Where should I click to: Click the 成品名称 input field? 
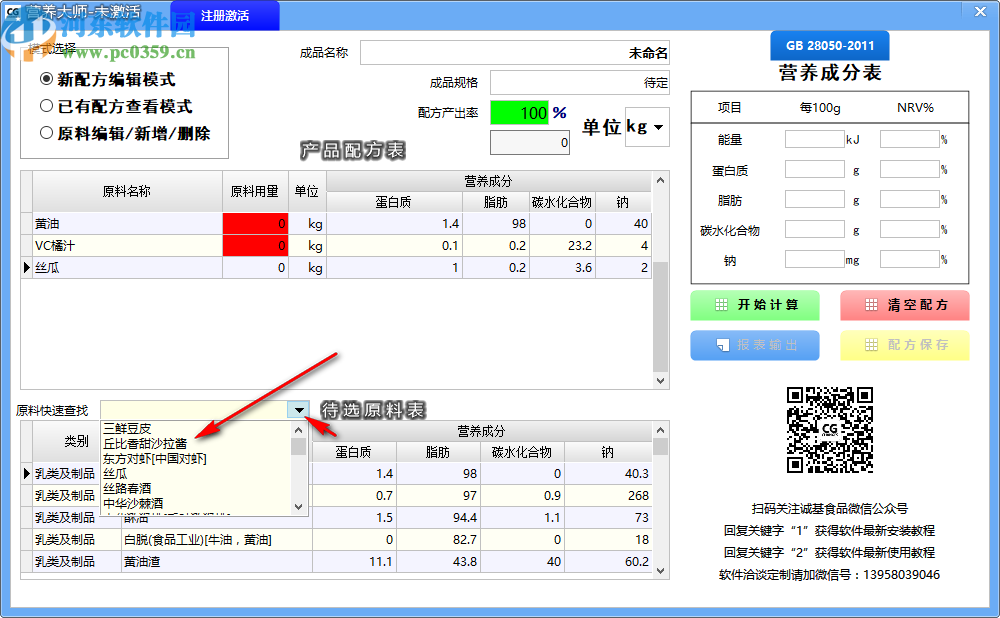[x=515, y=53]
